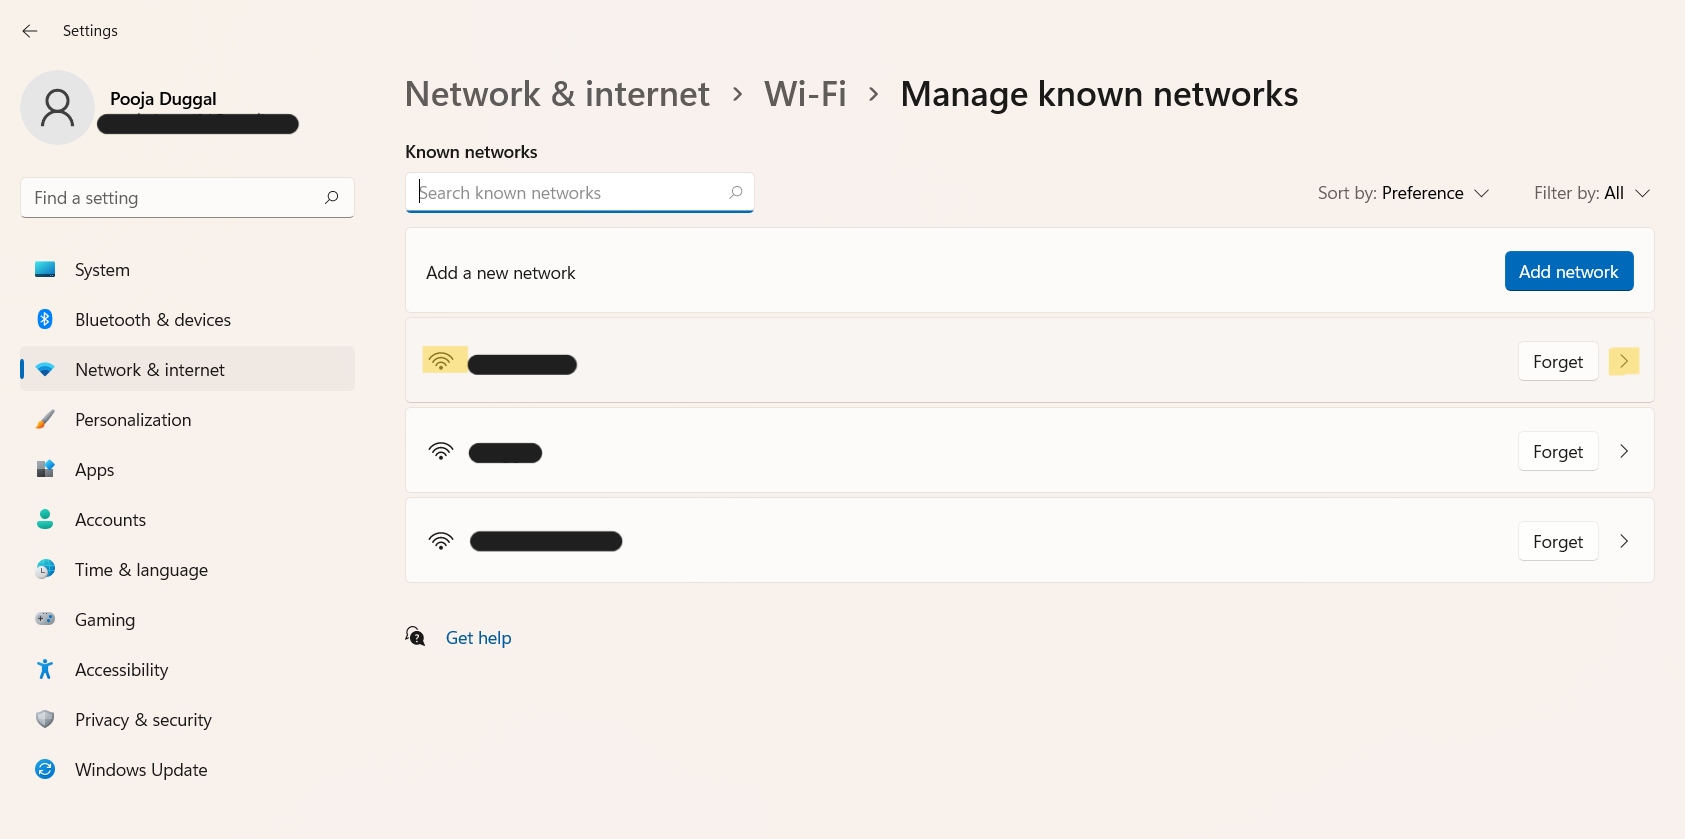This screenshot has height=839, width=1685.
Task: Click the back arrow in Settings header
Action: (x=30, y=31)
